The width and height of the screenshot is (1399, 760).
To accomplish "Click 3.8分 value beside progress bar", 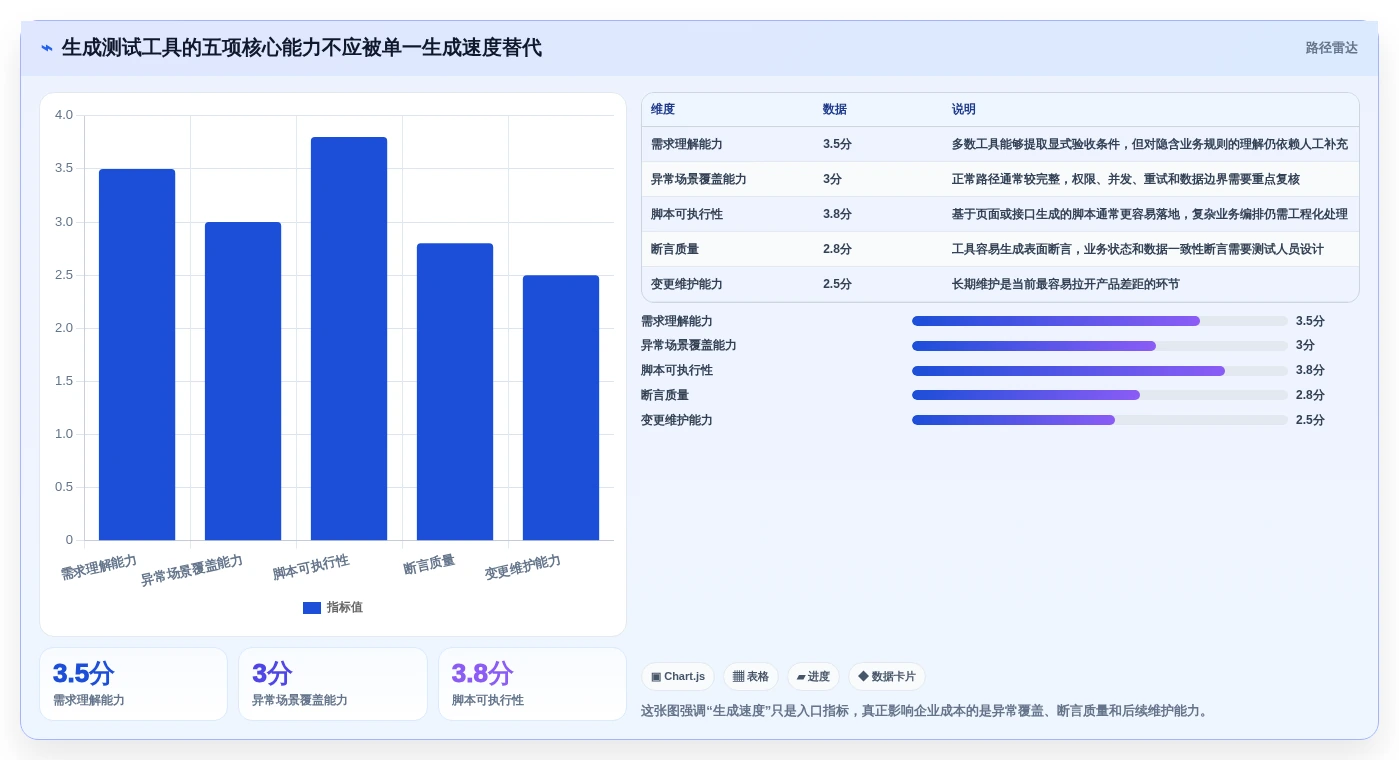I will pos(1310,371).
